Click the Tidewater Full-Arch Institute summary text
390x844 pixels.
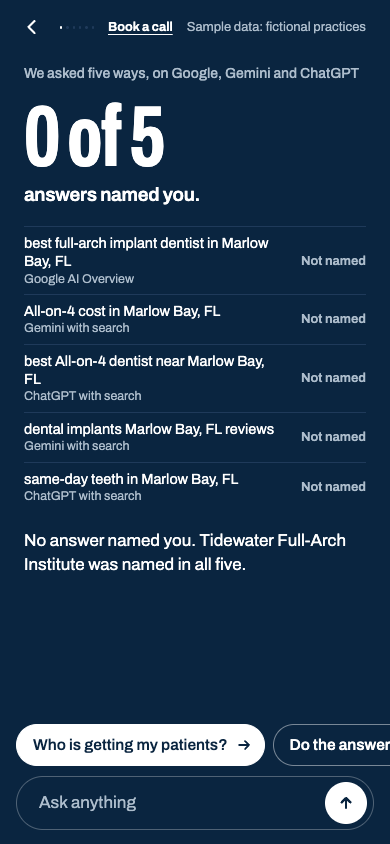click(x=185, y=552)
